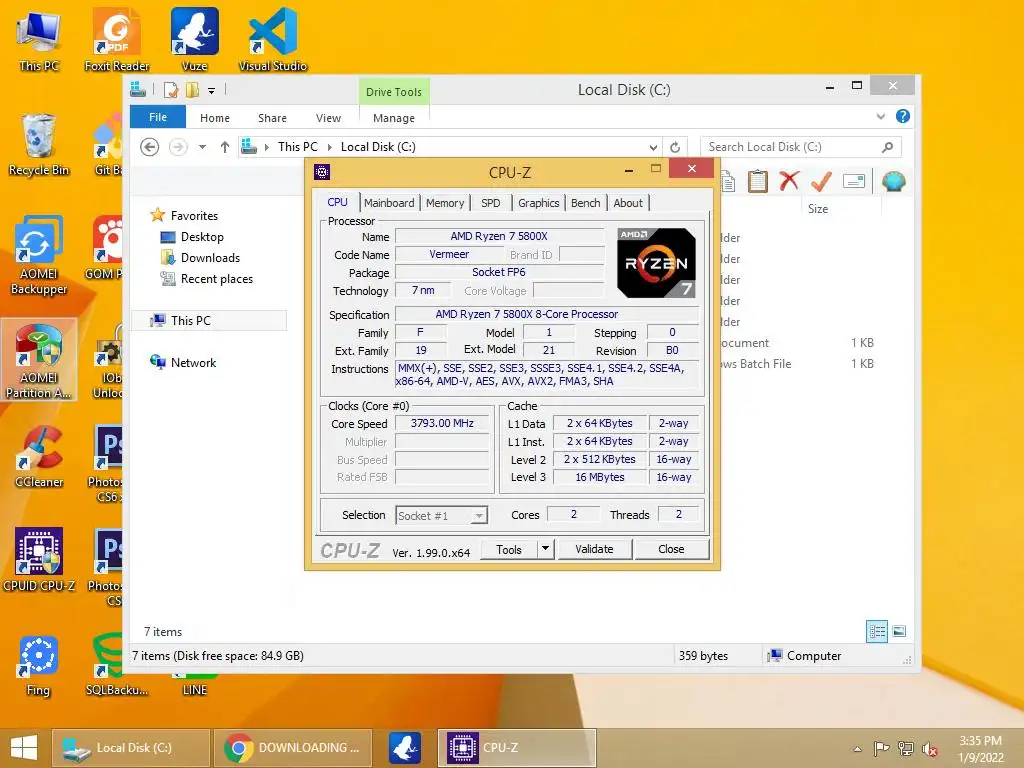This screenshot has width=1024, height=768.
Task: Open the File menu in Explorer
Action: 157,117
